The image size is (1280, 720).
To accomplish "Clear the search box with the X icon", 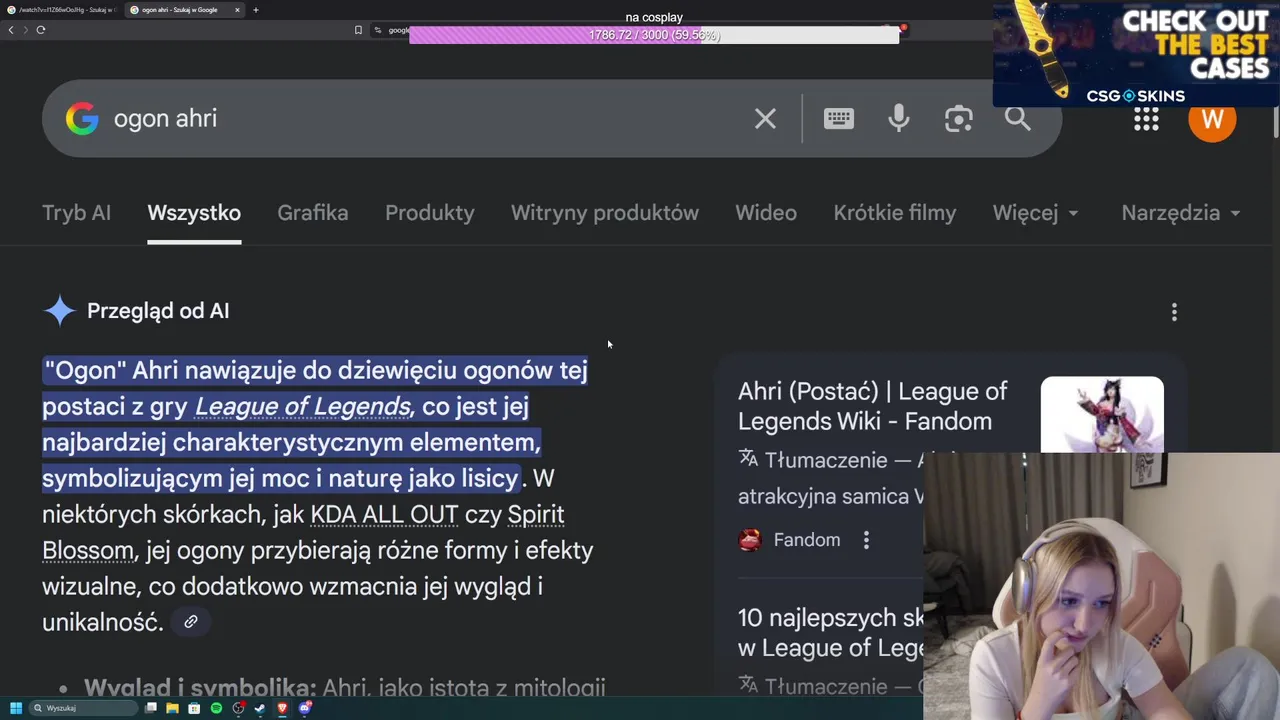I will point(765,119).
